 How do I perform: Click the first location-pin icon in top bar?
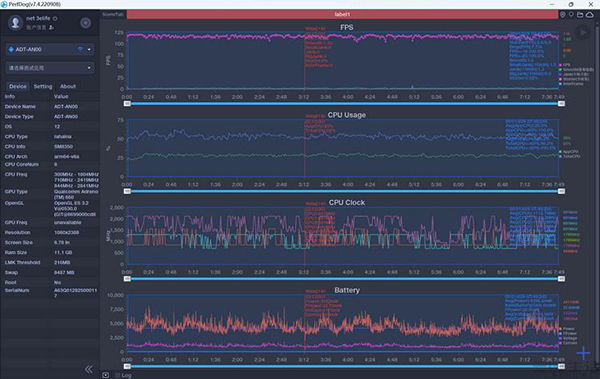click(x=562, y=15)
